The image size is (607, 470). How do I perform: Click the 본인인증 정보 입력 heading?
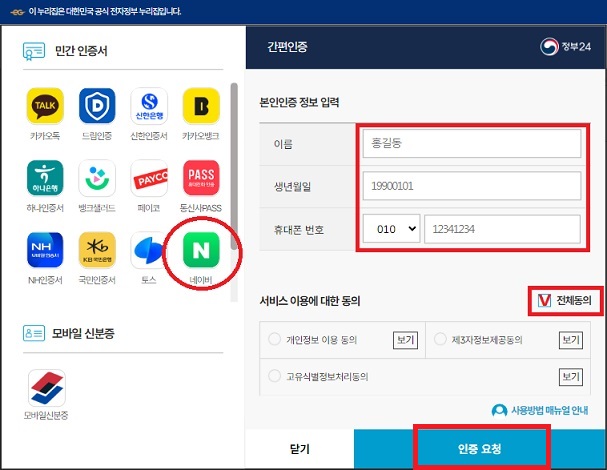(299, 102)
